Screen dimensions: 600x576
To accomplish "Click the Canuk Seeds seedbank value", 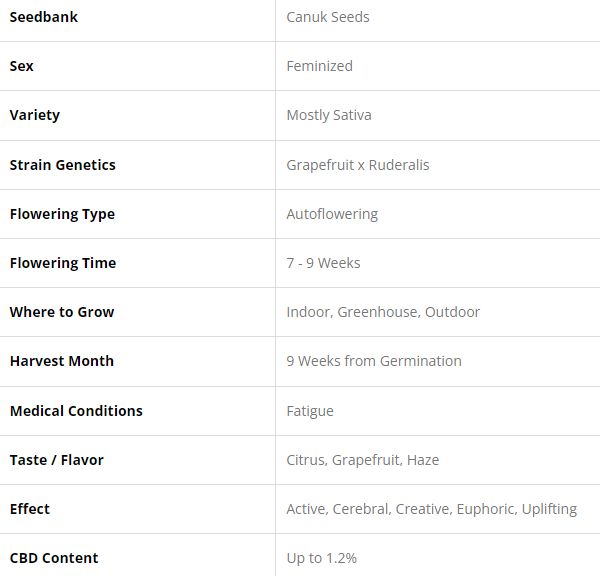I will tap(327, 17).
